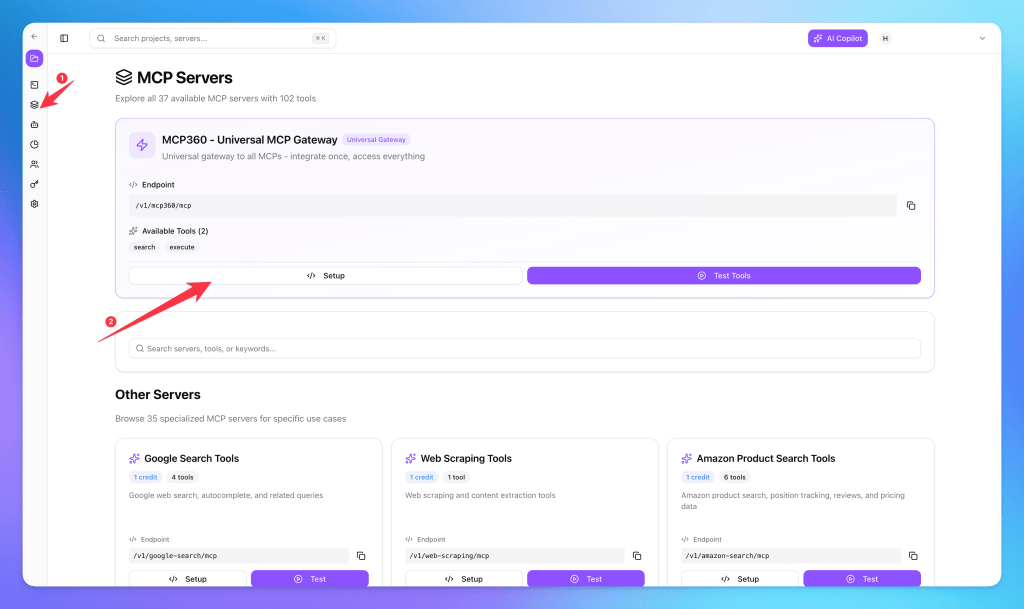Open the robot agent icon in sidebar
The width and height of the screenshot is (1024, 609).
point(34,124)
